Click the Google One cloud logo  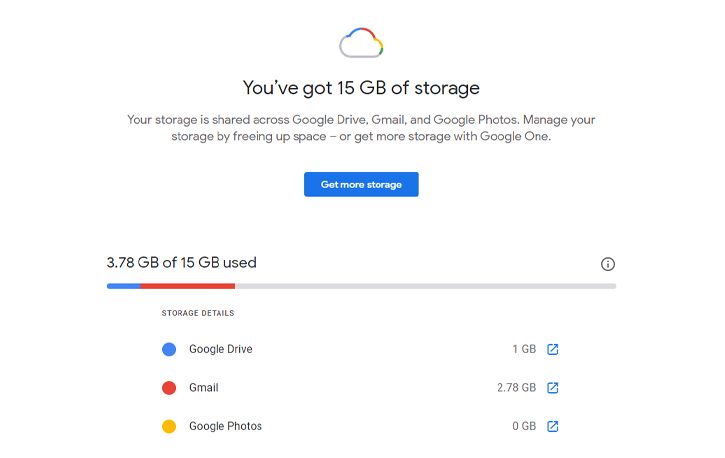click(x=361, y=43)
